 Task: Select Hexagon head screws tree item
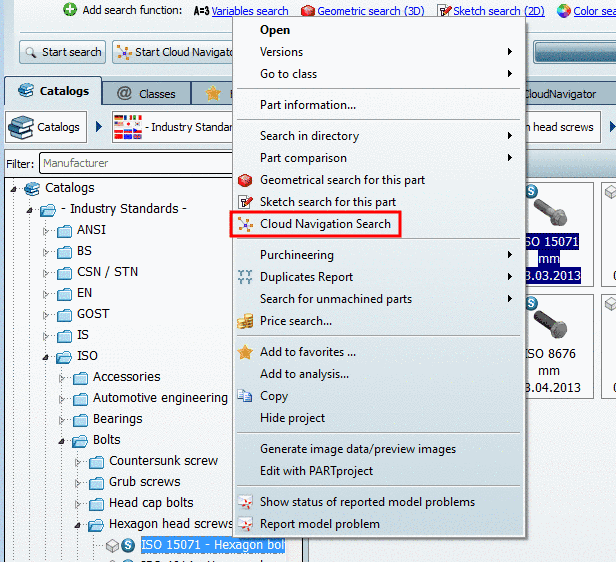[x=171, y=524]
